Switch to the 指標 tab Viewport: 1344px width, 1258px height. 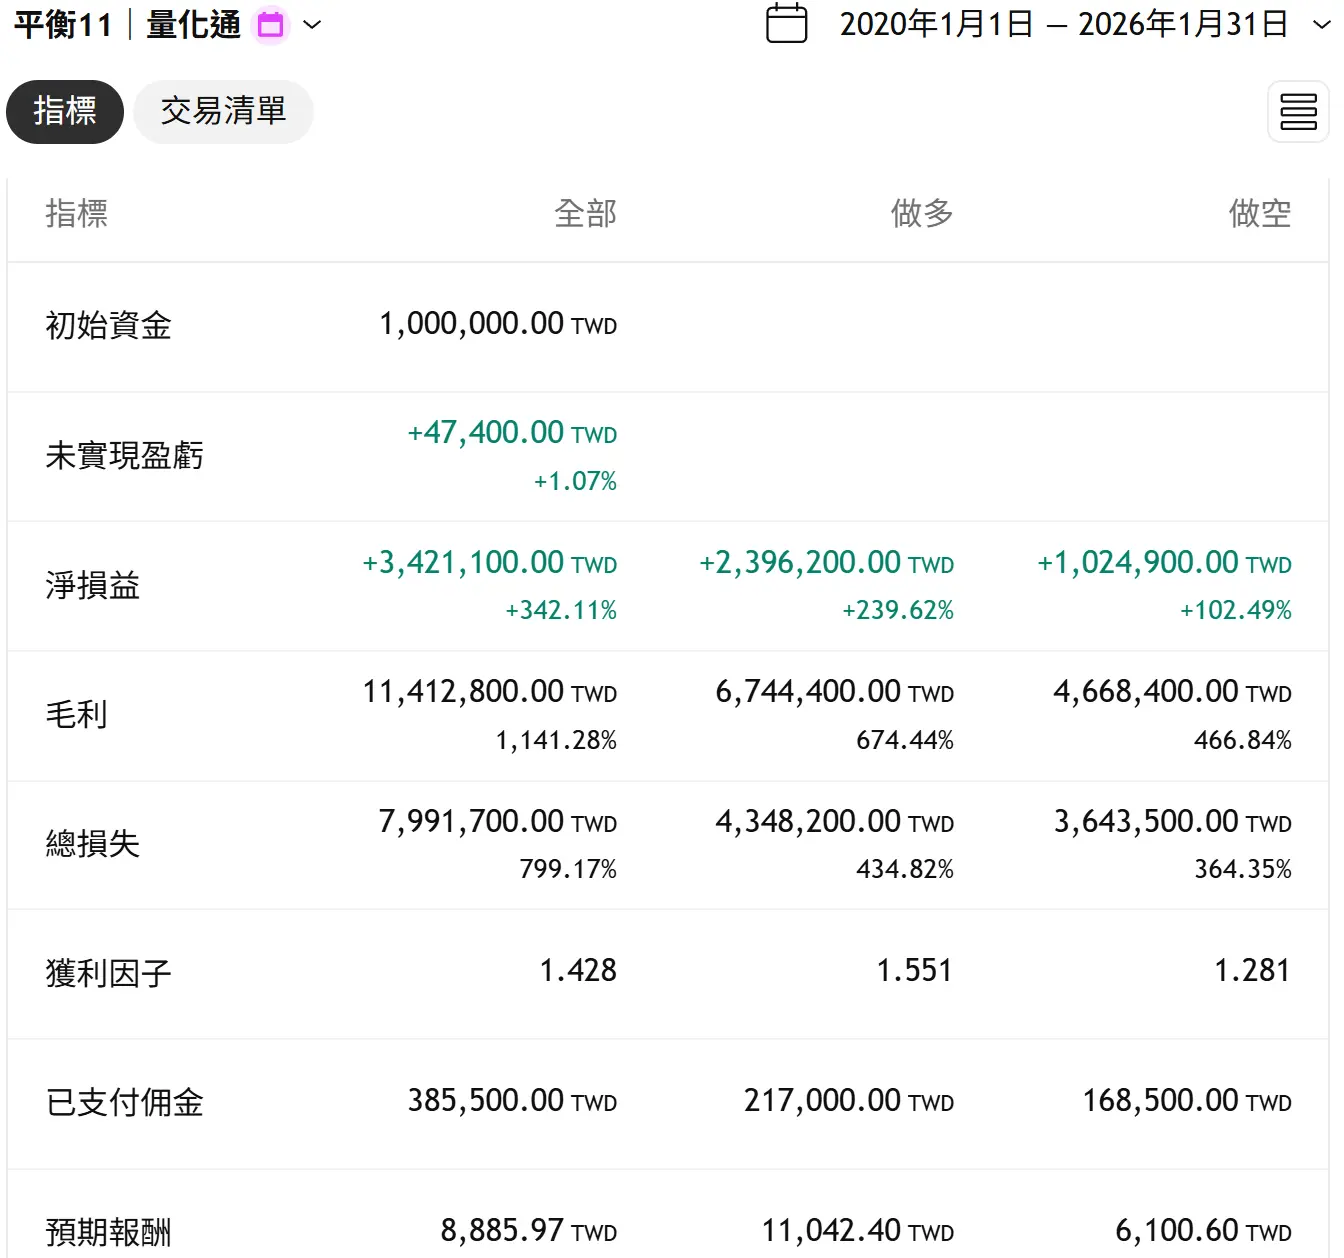[x=65, y=111]
